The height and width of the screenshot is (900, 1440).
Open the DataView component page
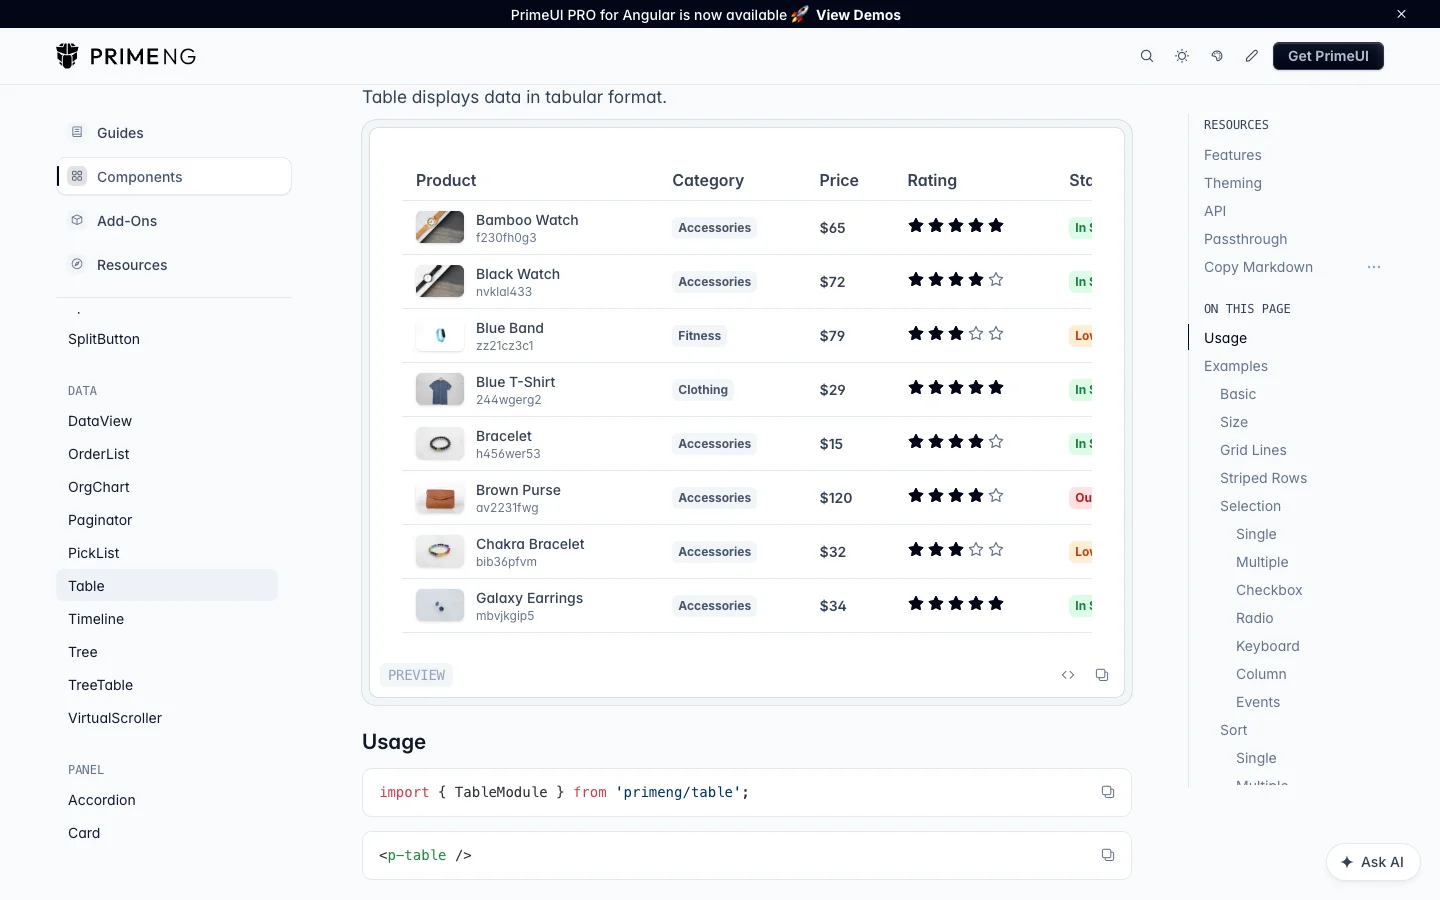[100, 421]
